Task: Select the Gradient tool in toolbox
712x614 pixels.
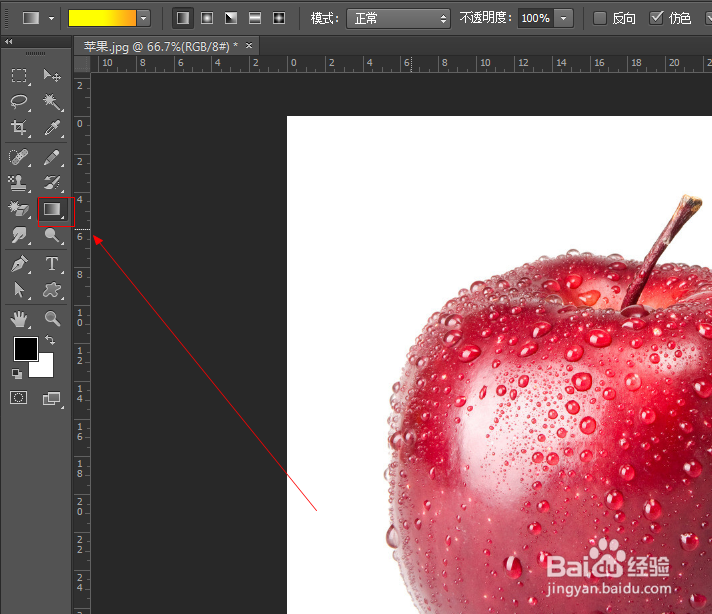Action: pos(52,209)
